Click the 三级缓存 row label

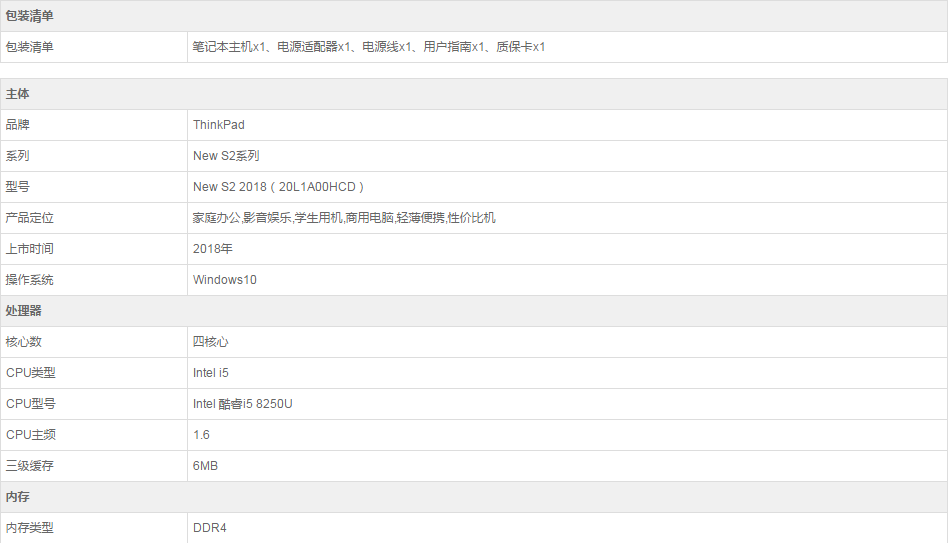click(x=29, y=466)
